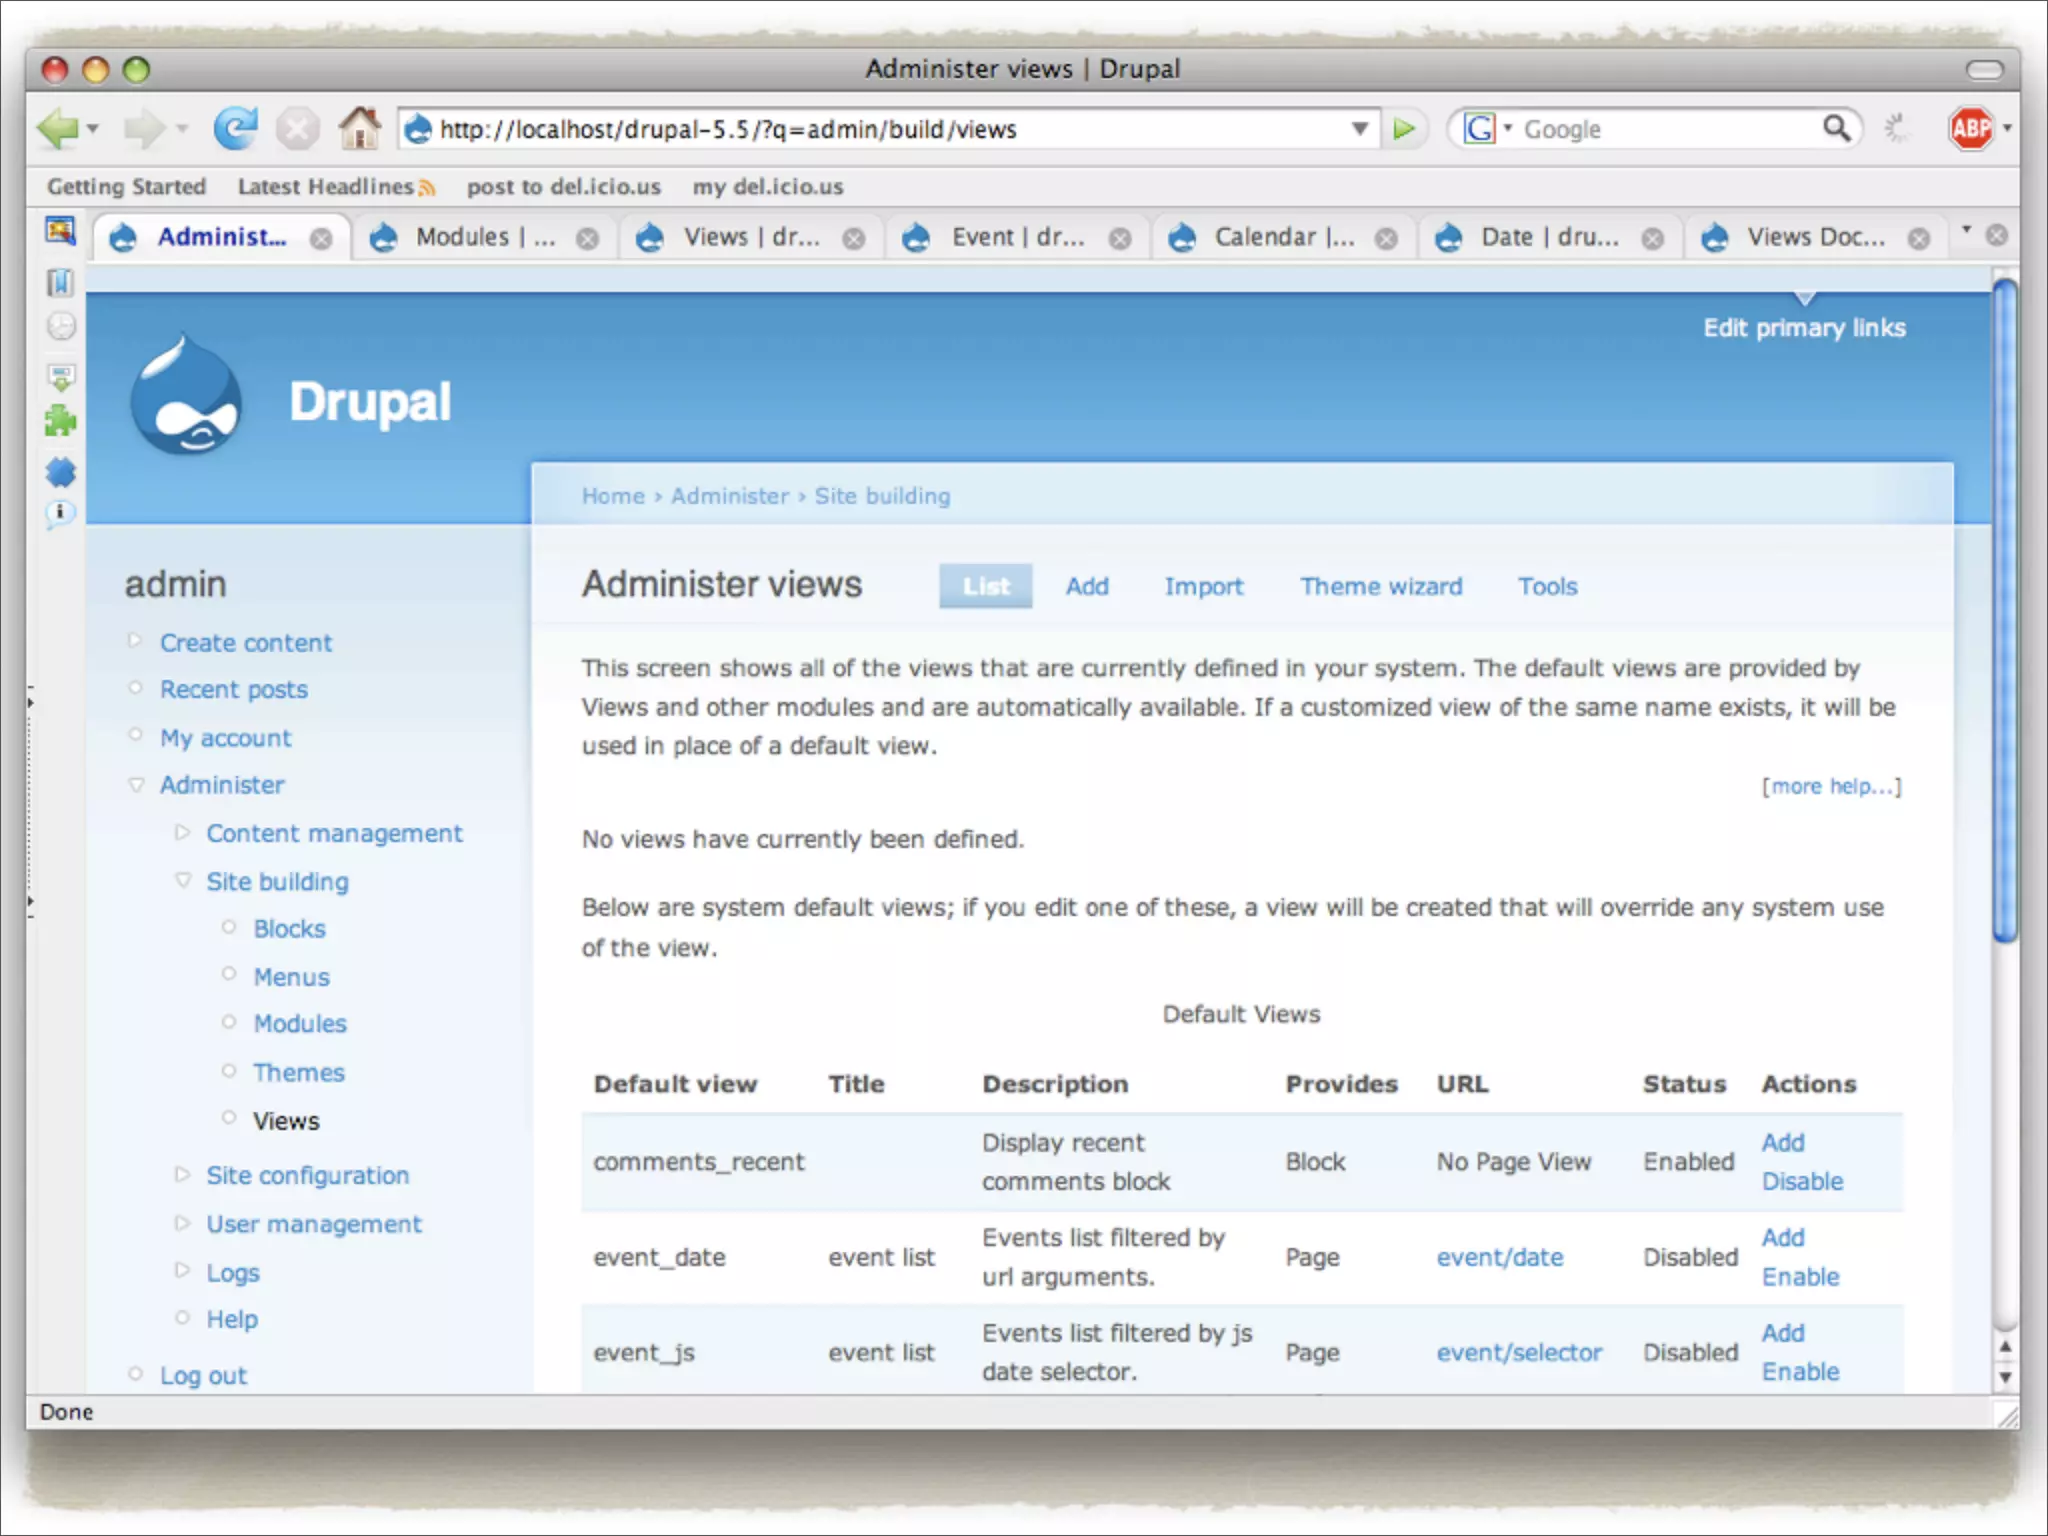Viewport: 2048px width, 1536px height.
Task: Switch to the Calendar browser tab
Action: (1284, 237)
